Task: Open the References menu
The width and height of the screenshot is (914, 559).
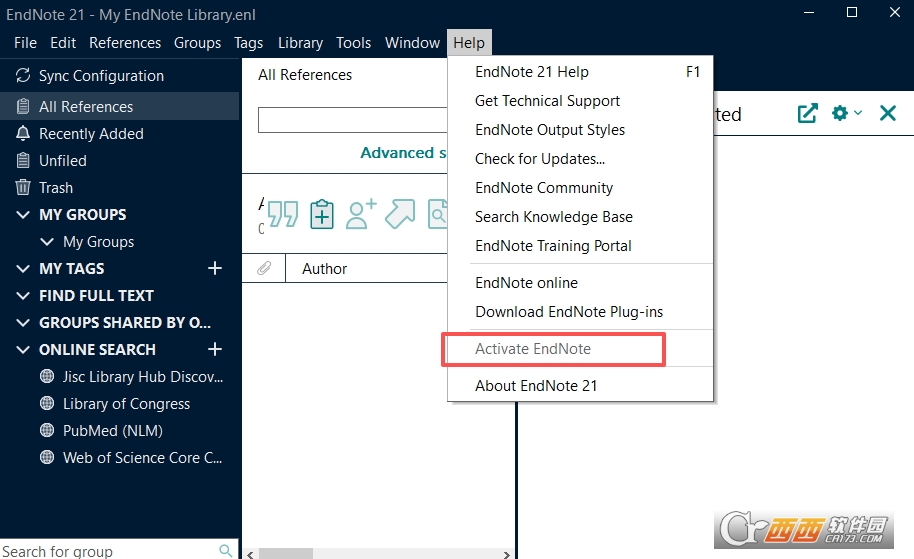Action: [x=125, y=43]
